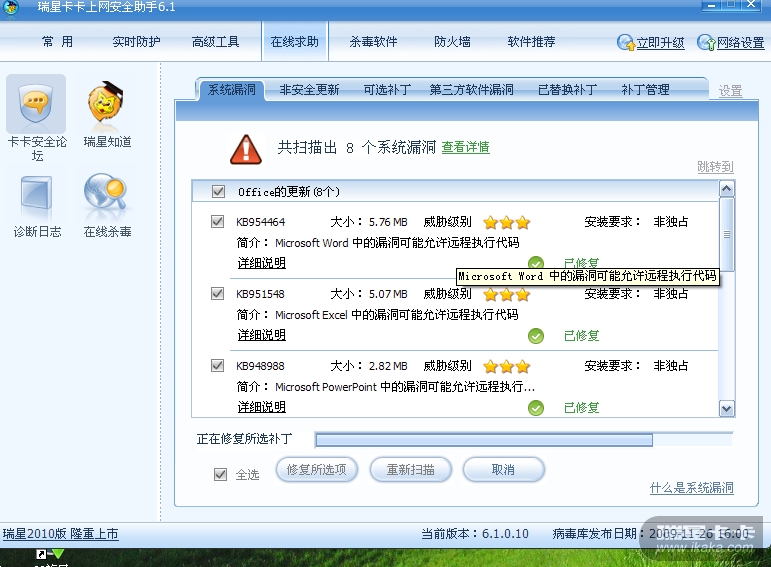
Task: Click 网络设置 link text
Action: pyautogui.click(x=741, y=43)
